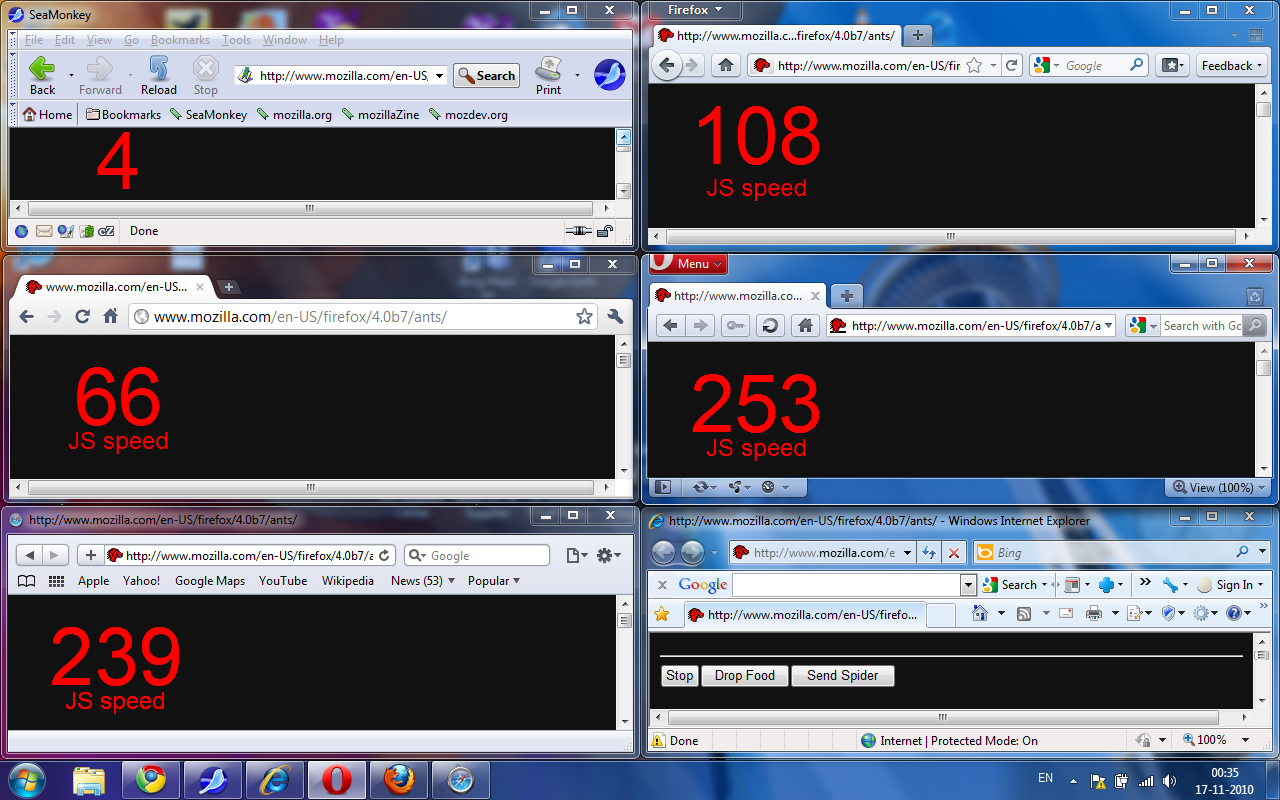Click Opera's home icon
This screenshot has height=800, width=1280.
803,325
